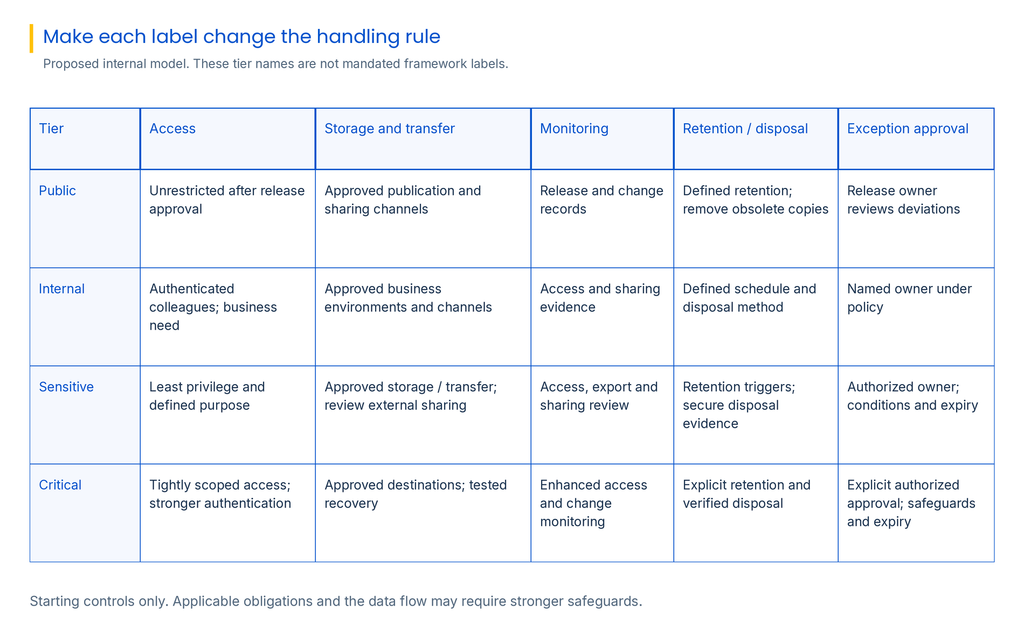
Task: Select the 'Monitoring' column header
Action: [602, 139]
